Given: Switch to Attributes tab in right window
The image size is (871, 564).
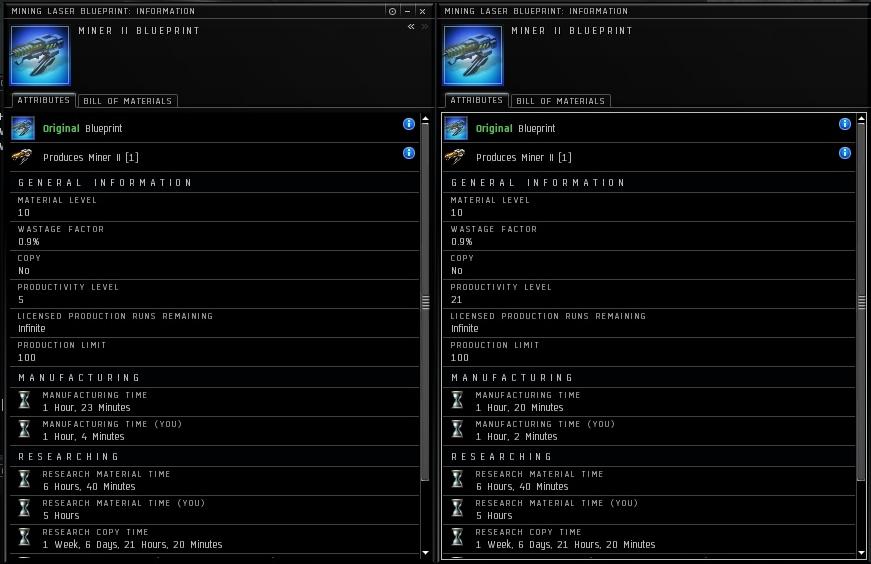Looking at the screenshot, I should (477, 100).
